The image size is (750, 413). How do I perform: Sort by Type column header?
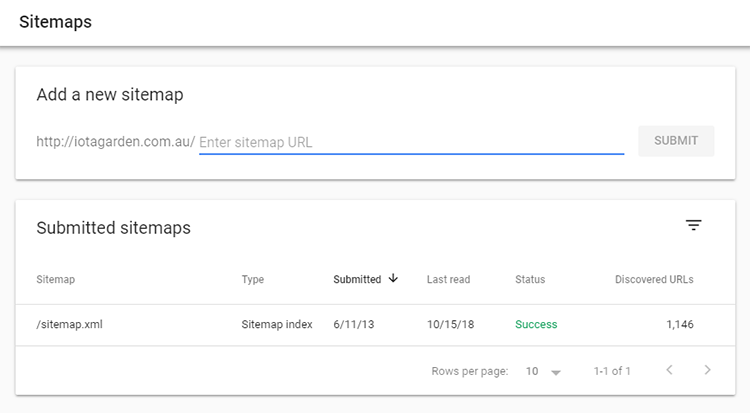(253, 279)
